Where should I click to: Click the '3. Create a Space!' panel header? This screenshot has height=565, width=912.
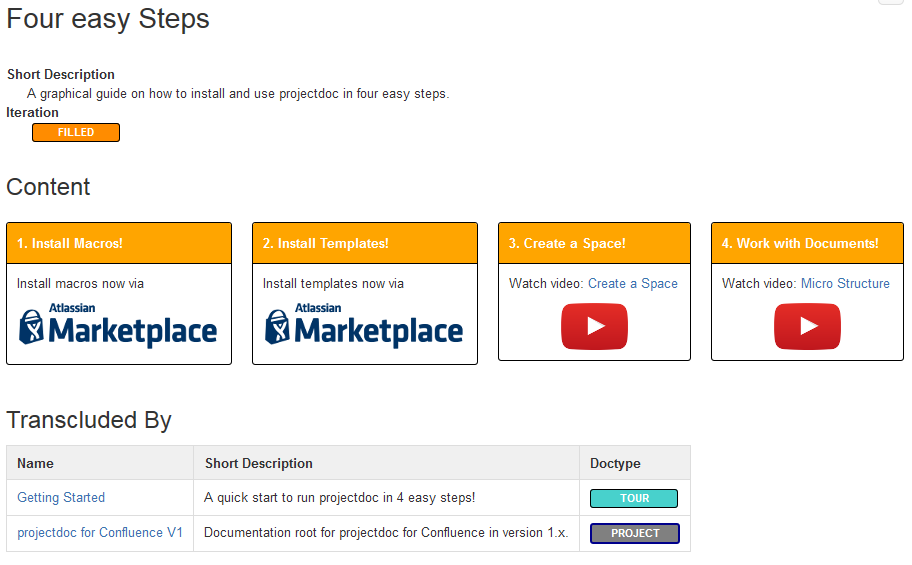coord(594,243)
